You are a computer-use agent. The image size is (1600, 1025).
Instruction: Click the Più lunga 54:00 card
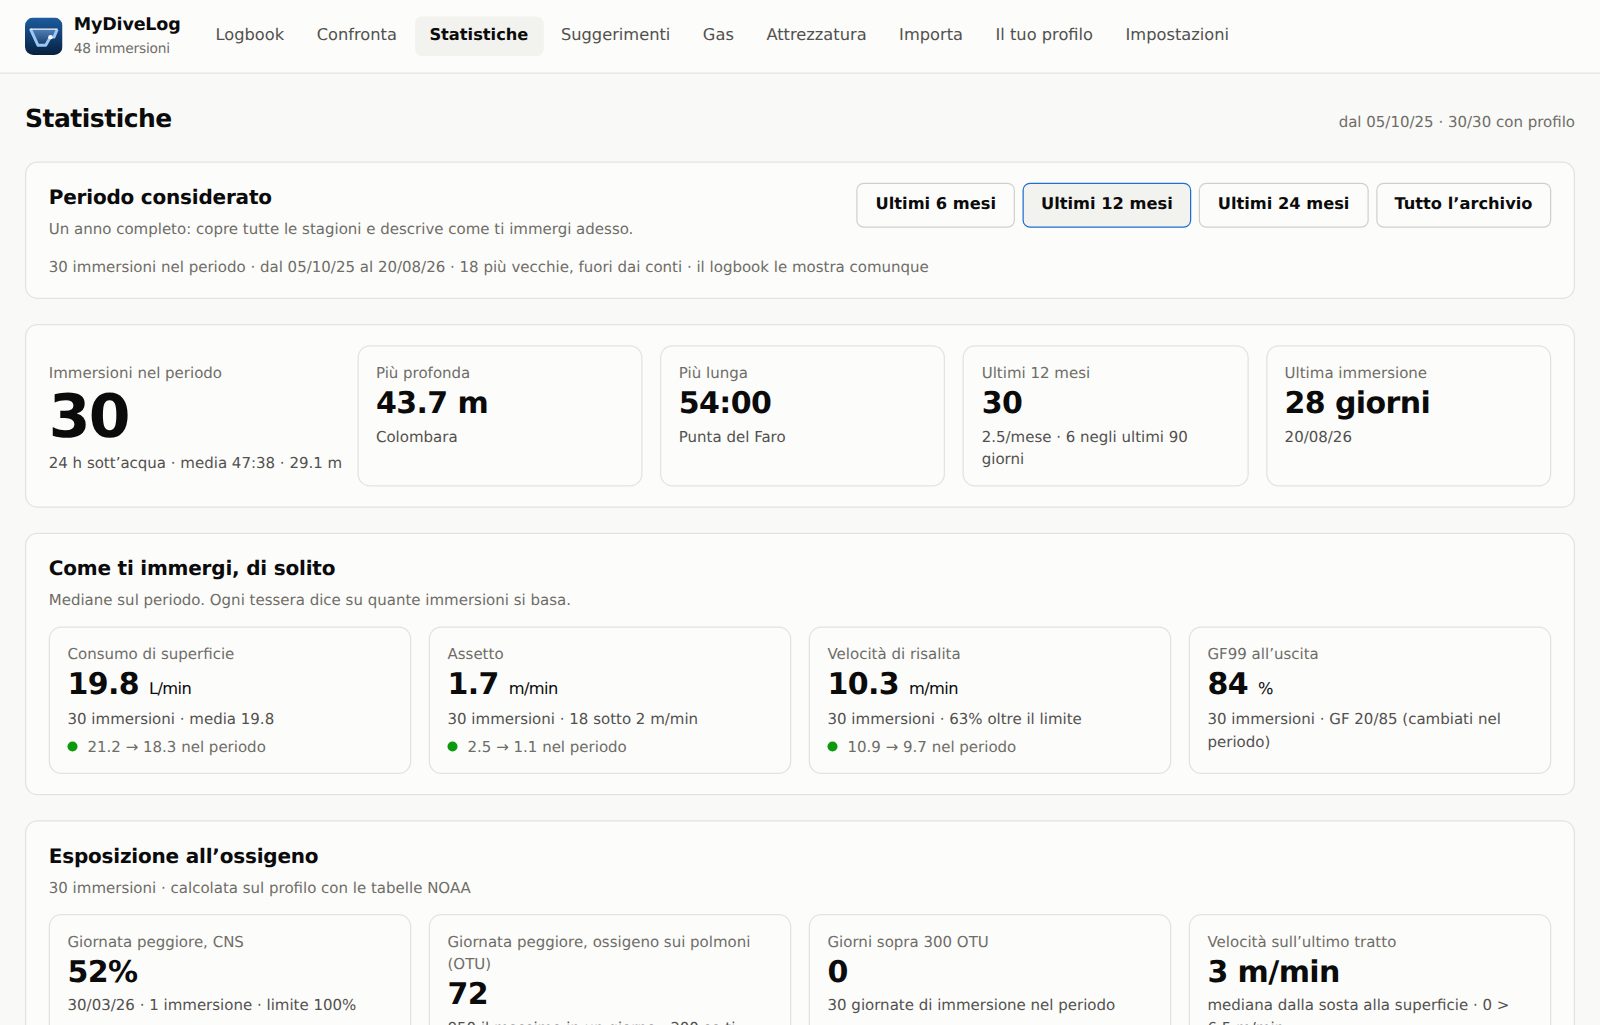(802, 416)
